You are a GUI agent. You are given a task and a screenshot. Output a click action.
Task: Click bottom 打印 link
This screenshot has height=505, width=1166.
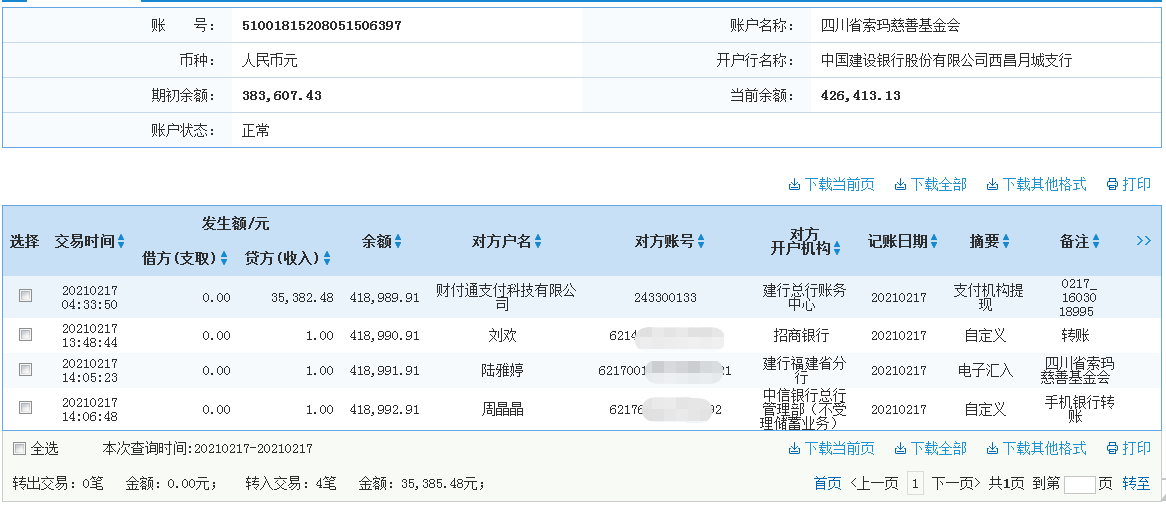pyautogui.click(x=1129, y=448)
